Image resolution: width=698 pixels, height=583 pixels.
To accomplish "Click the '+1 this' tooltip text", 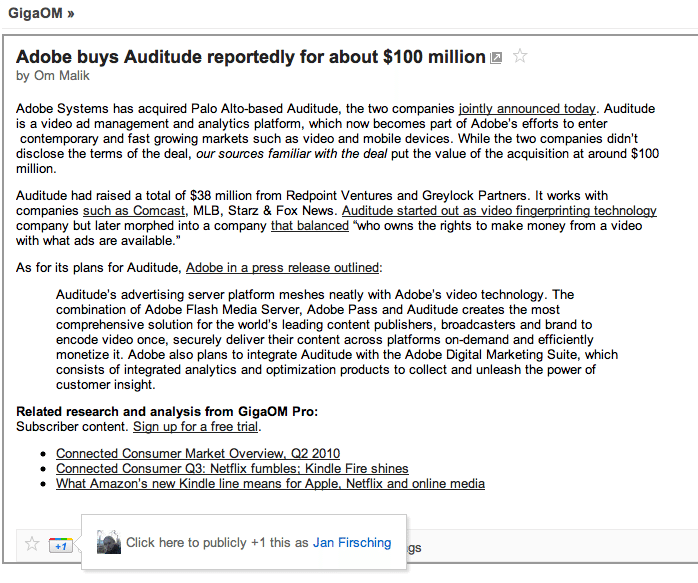I will tap(217, 543).
